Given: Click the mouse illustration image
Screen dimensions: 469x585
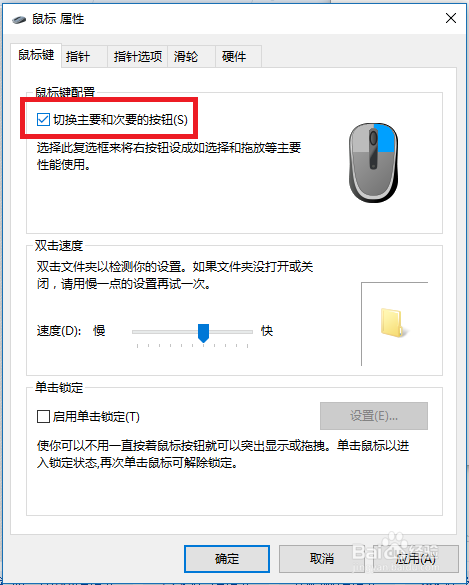Looking at the screenshot, I should [x=373, y=163].
